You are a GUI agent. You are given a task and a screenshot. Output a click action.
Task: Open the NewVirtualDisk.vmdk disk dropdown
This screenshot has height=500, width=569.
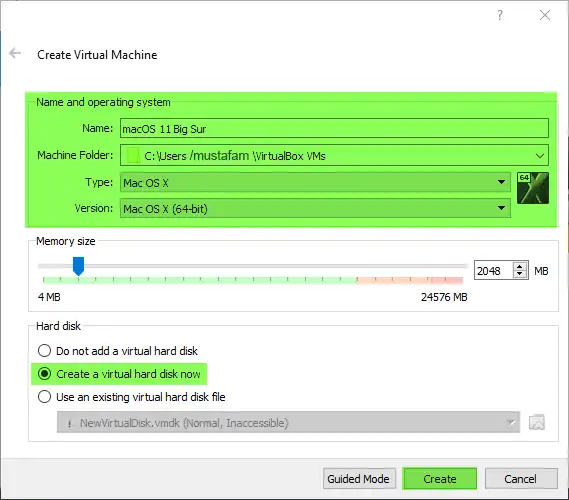(x=288, y=422)
